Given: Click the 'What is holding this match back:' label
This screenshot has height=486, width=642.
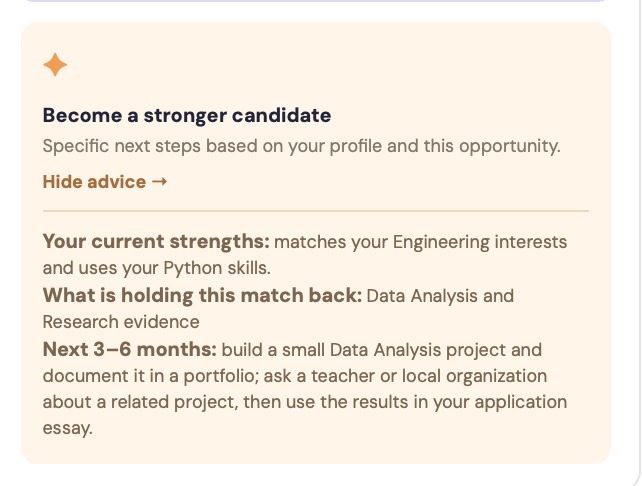Looking at the screenshot, I should click(202, 295).
